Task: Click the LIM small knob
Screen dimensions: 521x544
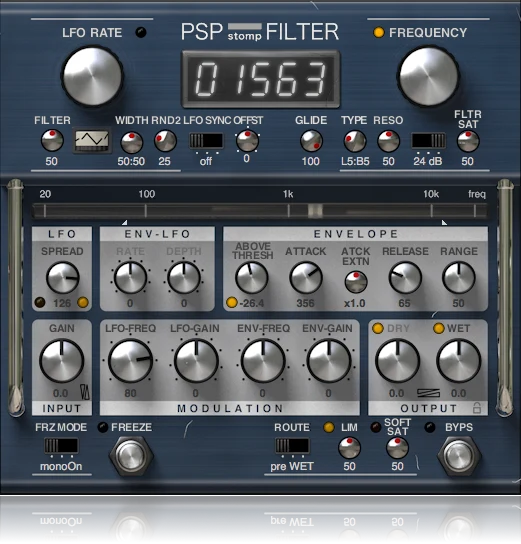Action: click(349, 448)
